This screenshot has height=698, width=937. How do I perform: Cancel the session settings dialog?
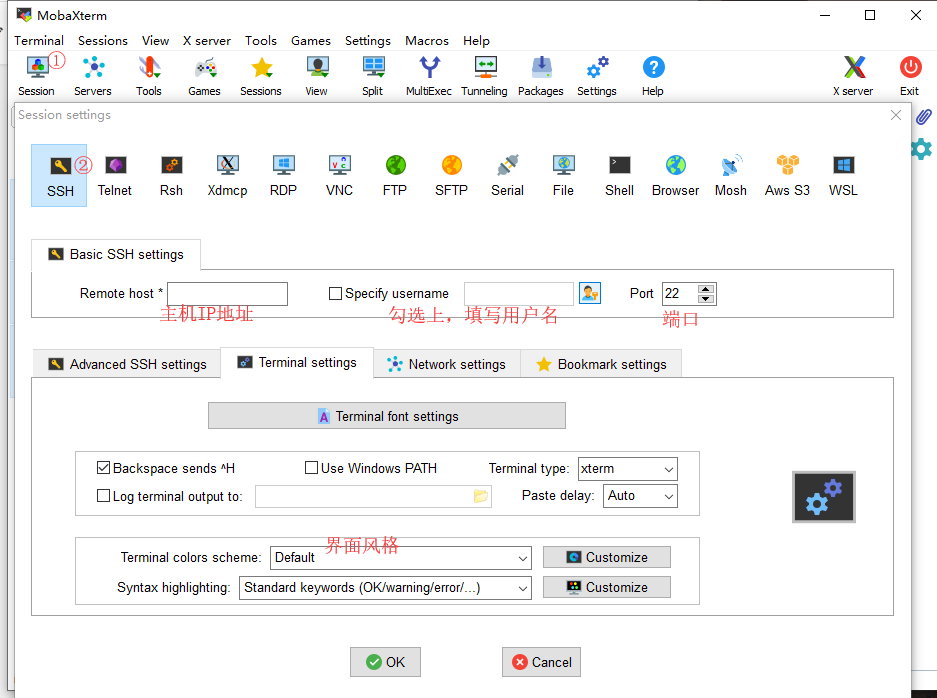click(541, 662)
